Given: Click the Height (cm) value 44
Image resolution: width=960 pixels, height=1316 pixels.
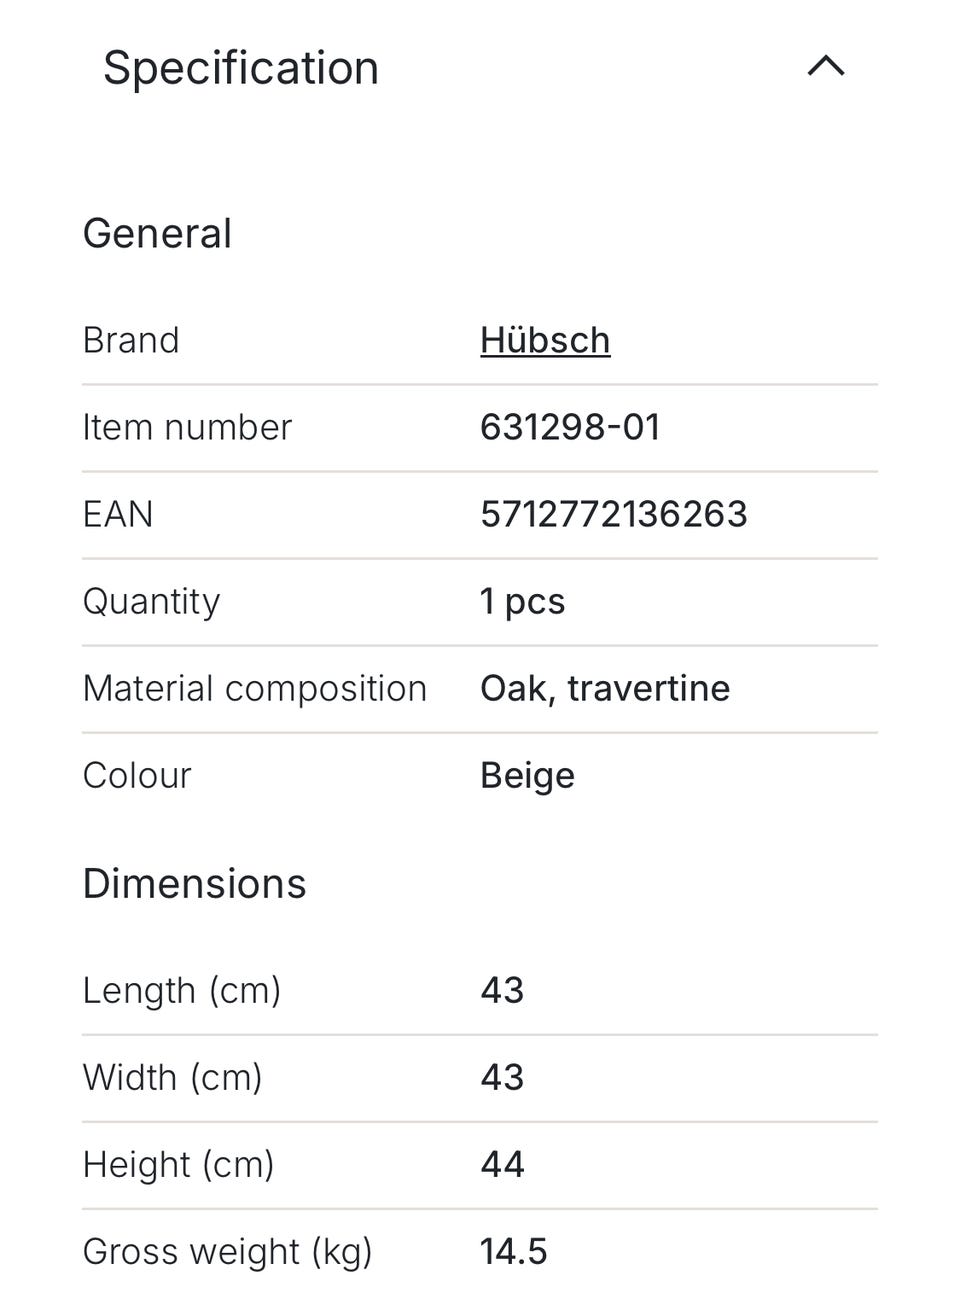Looking at the screenshot, I should coord(502,1164).
